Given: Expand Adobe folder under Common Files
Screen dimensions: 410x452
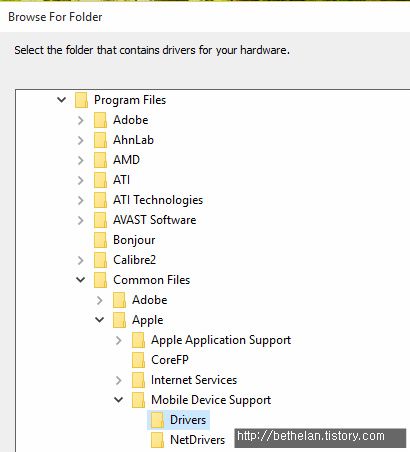Looking at the screenshot, I should click(x=100, y=300).
